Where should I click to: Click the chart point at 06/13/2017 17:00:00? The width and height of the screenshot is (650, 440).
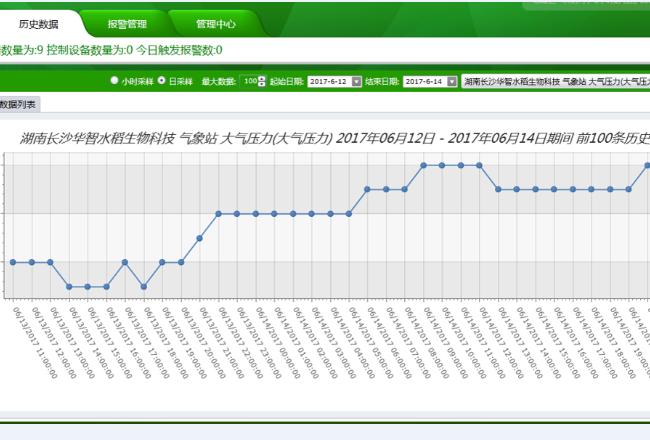(x=125, y=262)
